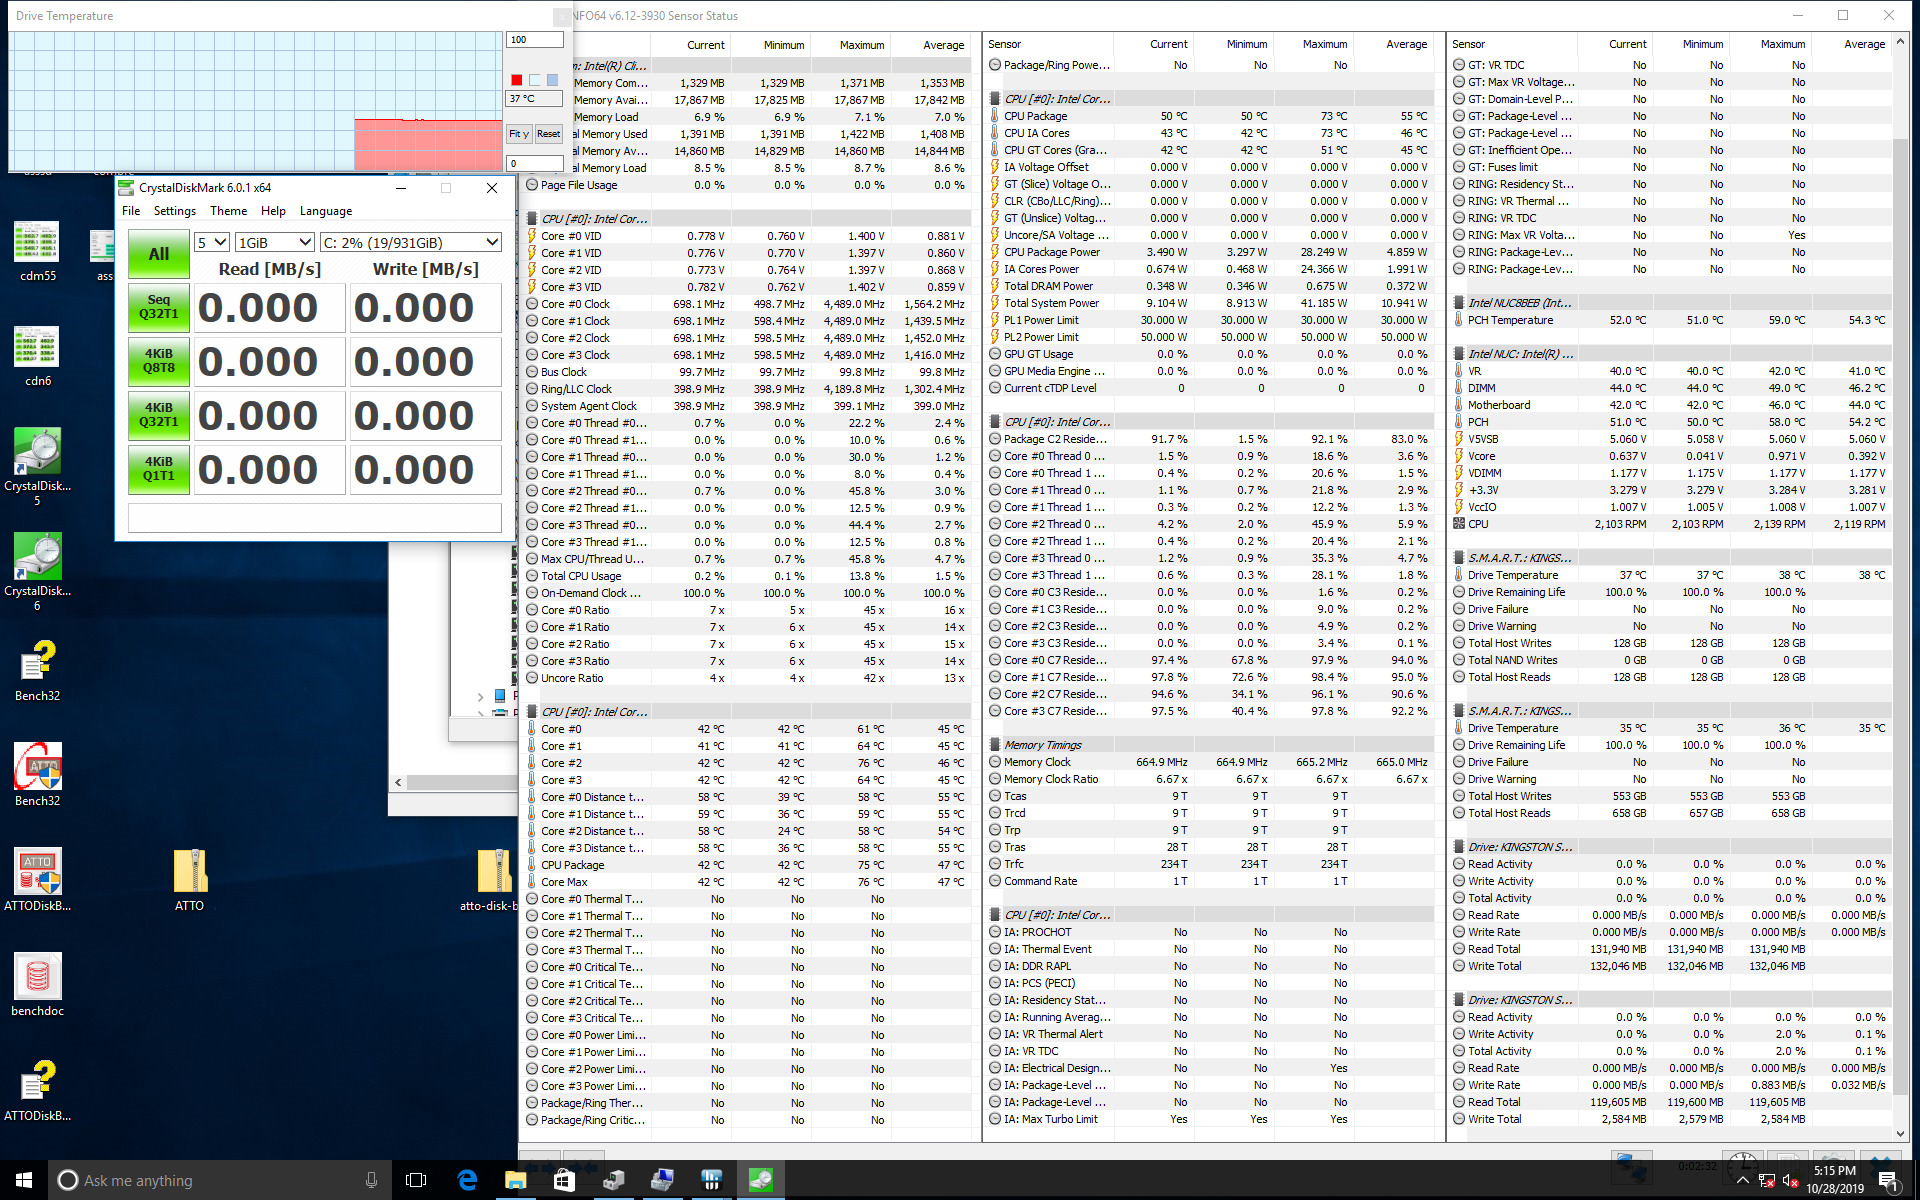This screenshot has height=1200, width=1920.
Task: Run the 4KiB Q8T8 test button
Action: point(159,361)
